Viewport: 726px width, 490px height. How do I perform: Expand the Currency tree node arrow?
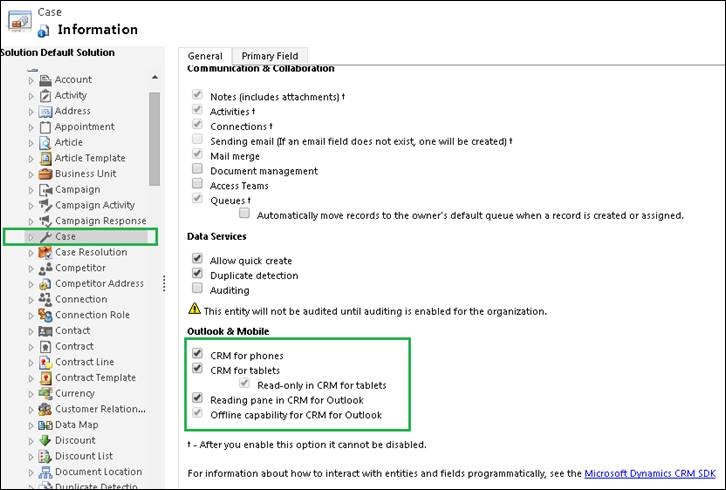coord(31,394)
